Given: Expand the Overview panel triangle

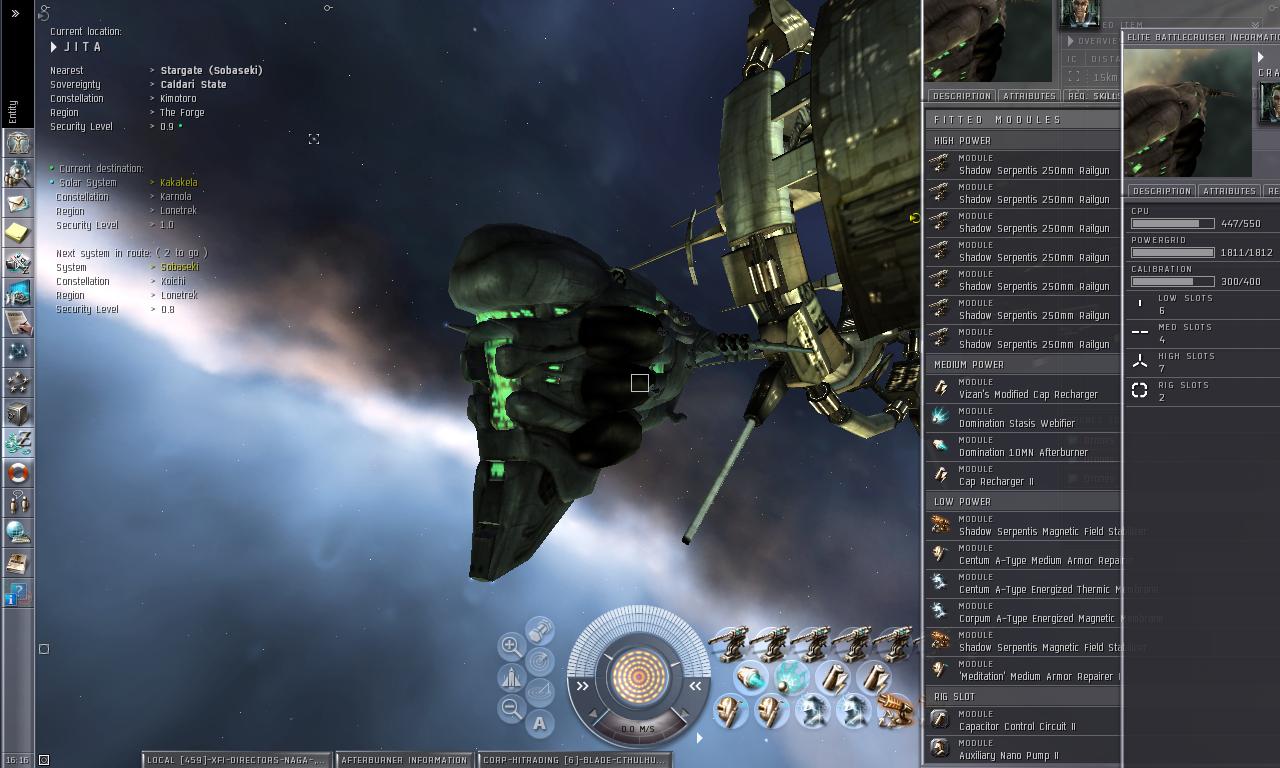Looking at the screenshot, I should point(1071,41).
